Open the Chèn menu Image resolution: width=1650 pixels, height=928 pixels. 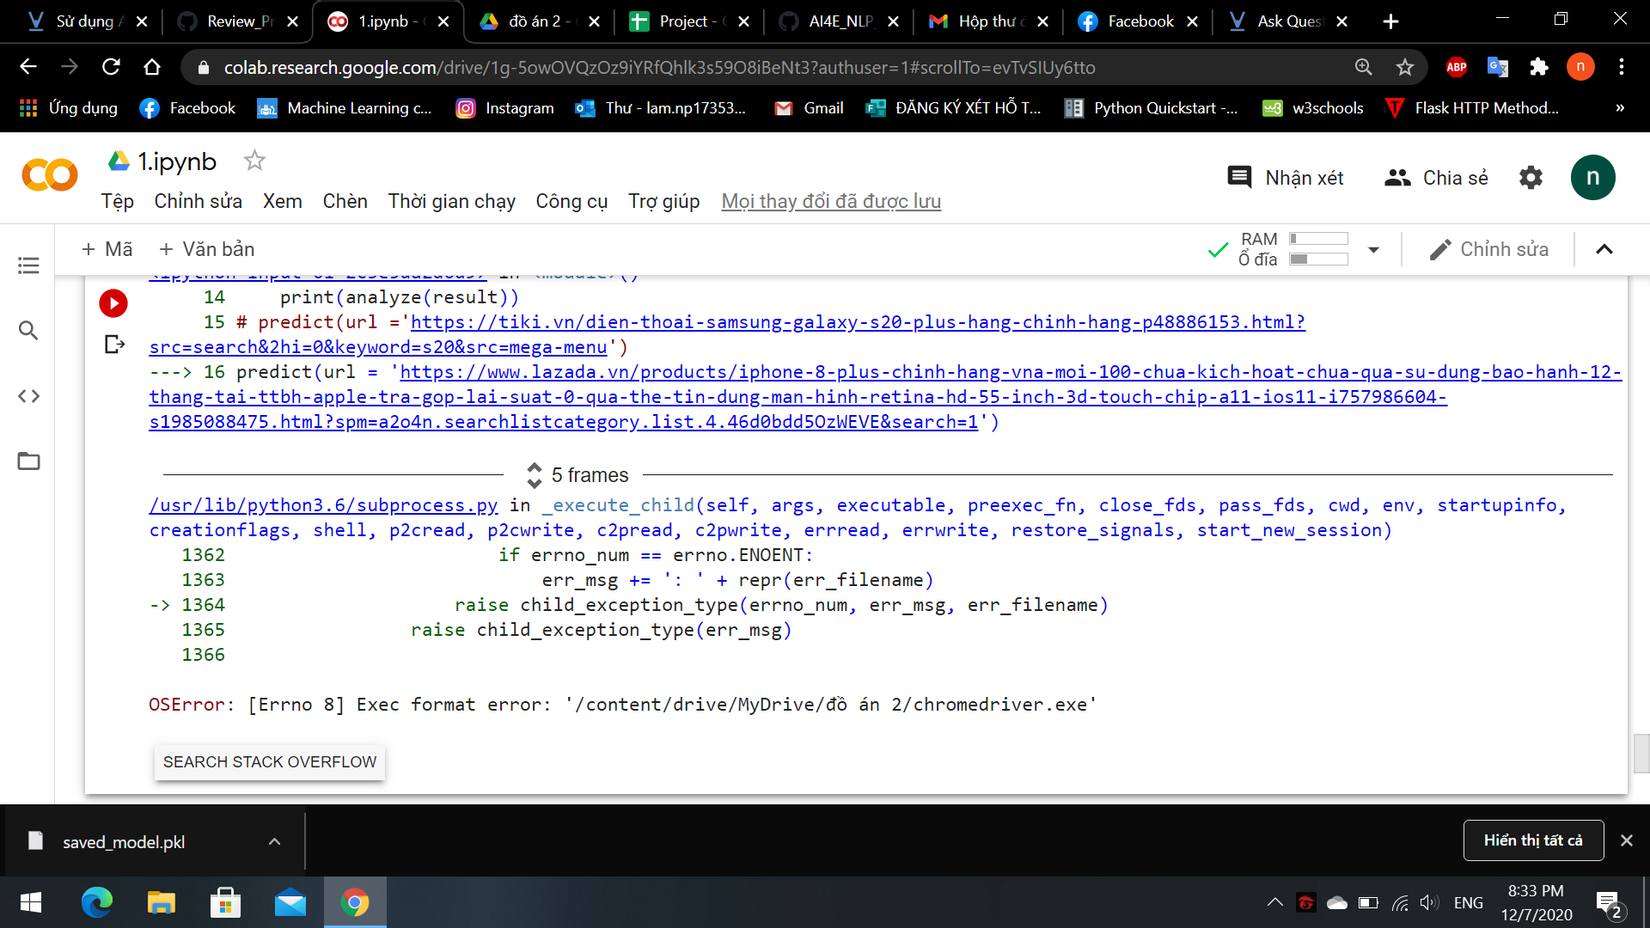click(345, 201)
